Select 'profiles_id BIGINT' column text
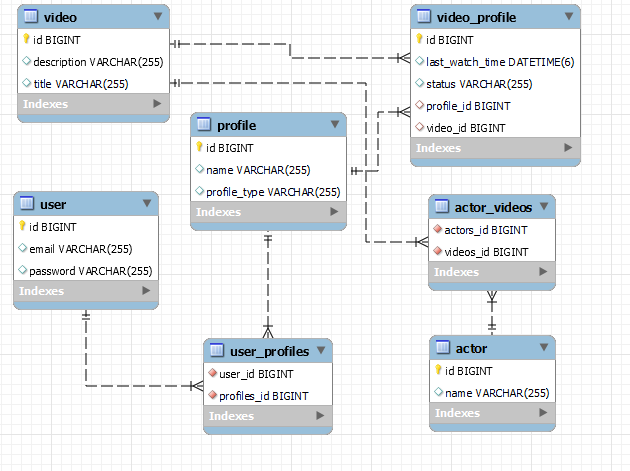This screenshot has width=630, height=471. pyautogui.click(x=264, y=396)
